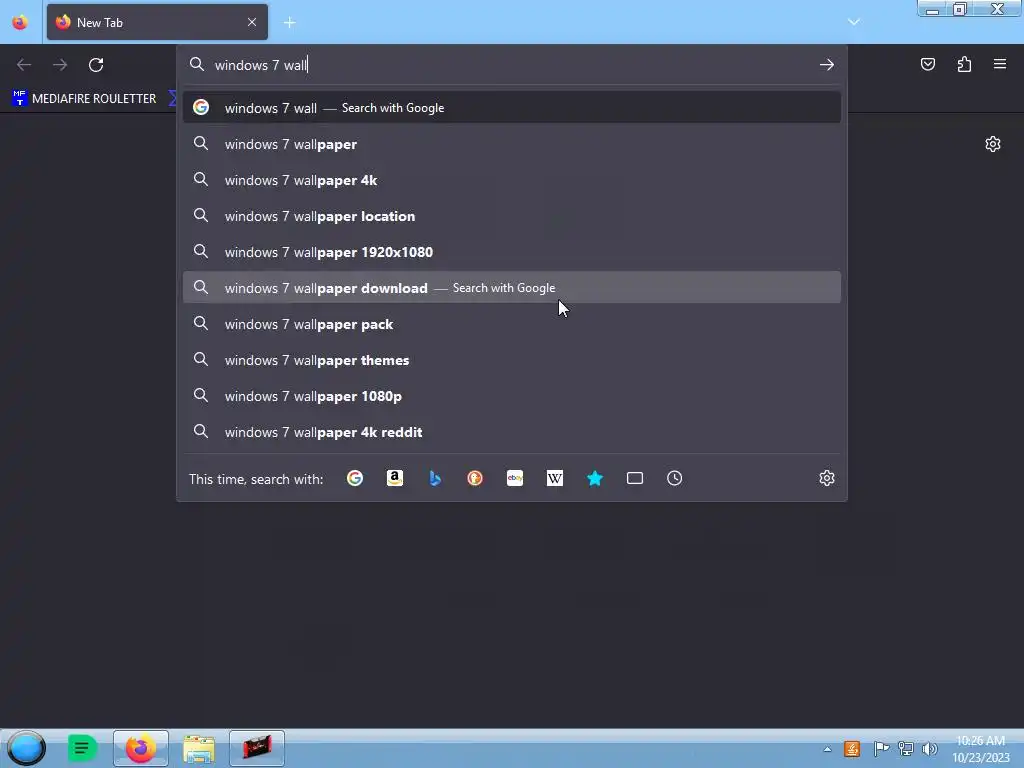Search open tabs via tabs icon
Image resolution: width=1024 pixels, height=768 pixels.
pyautogui.click(x=635, y=478)
